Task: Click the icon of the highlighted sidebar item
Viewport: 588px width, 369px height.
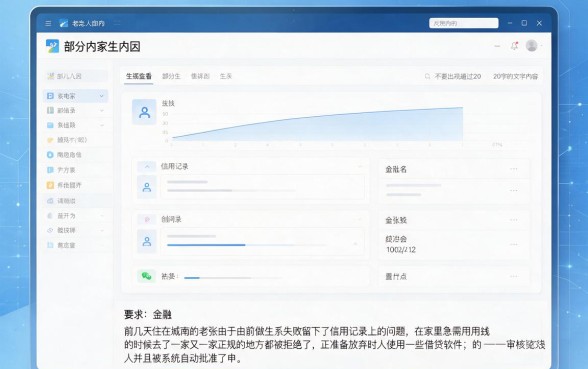Action: 50,96
